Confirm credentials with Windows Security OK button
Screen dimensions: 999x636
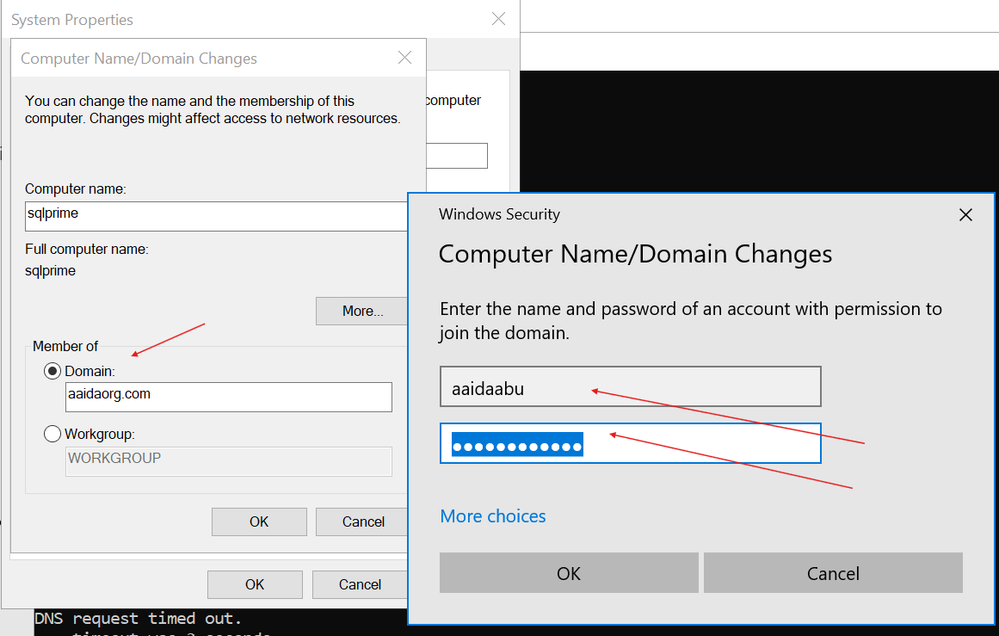tap(569, 573)
